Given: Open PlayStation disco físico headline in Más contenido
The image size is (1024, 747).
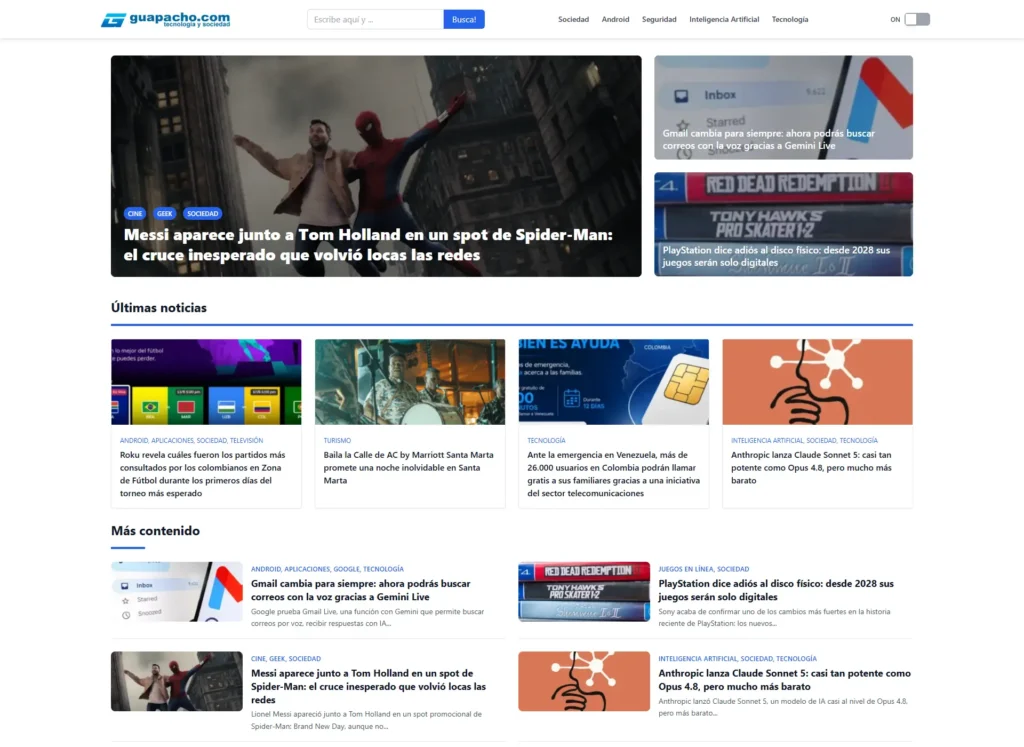Looking at the screenshot, I should (776, 590).
